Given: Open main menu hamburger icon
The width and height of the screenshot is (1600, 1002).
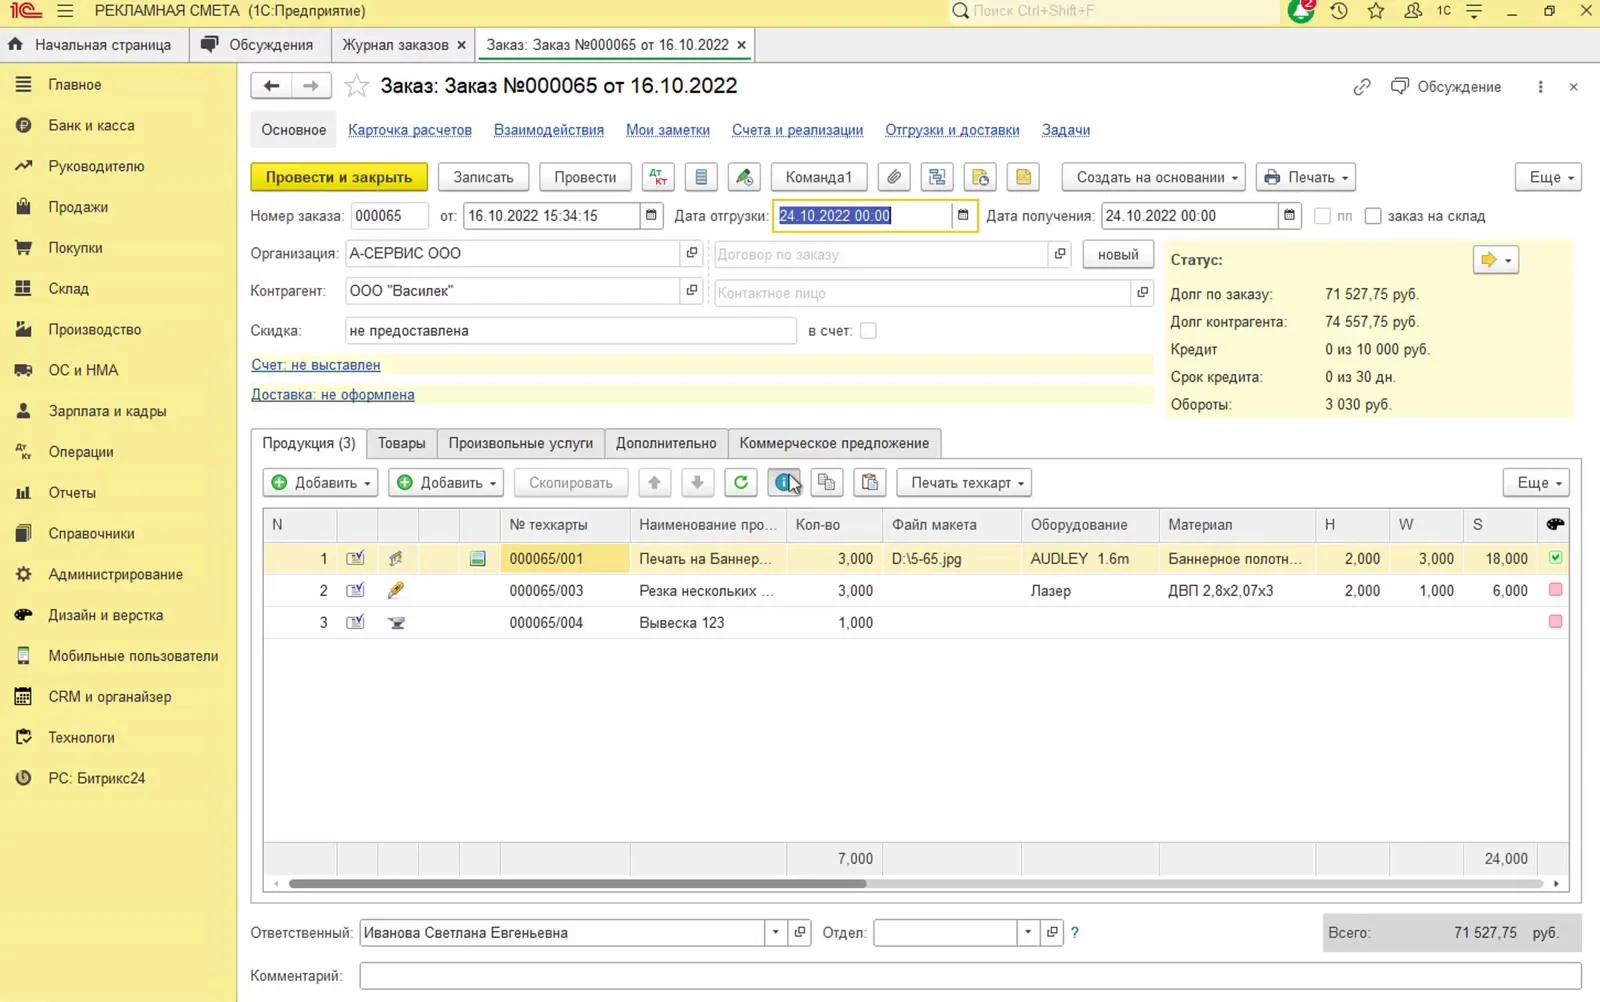Looking at the screenshot, I should (65, 11).
